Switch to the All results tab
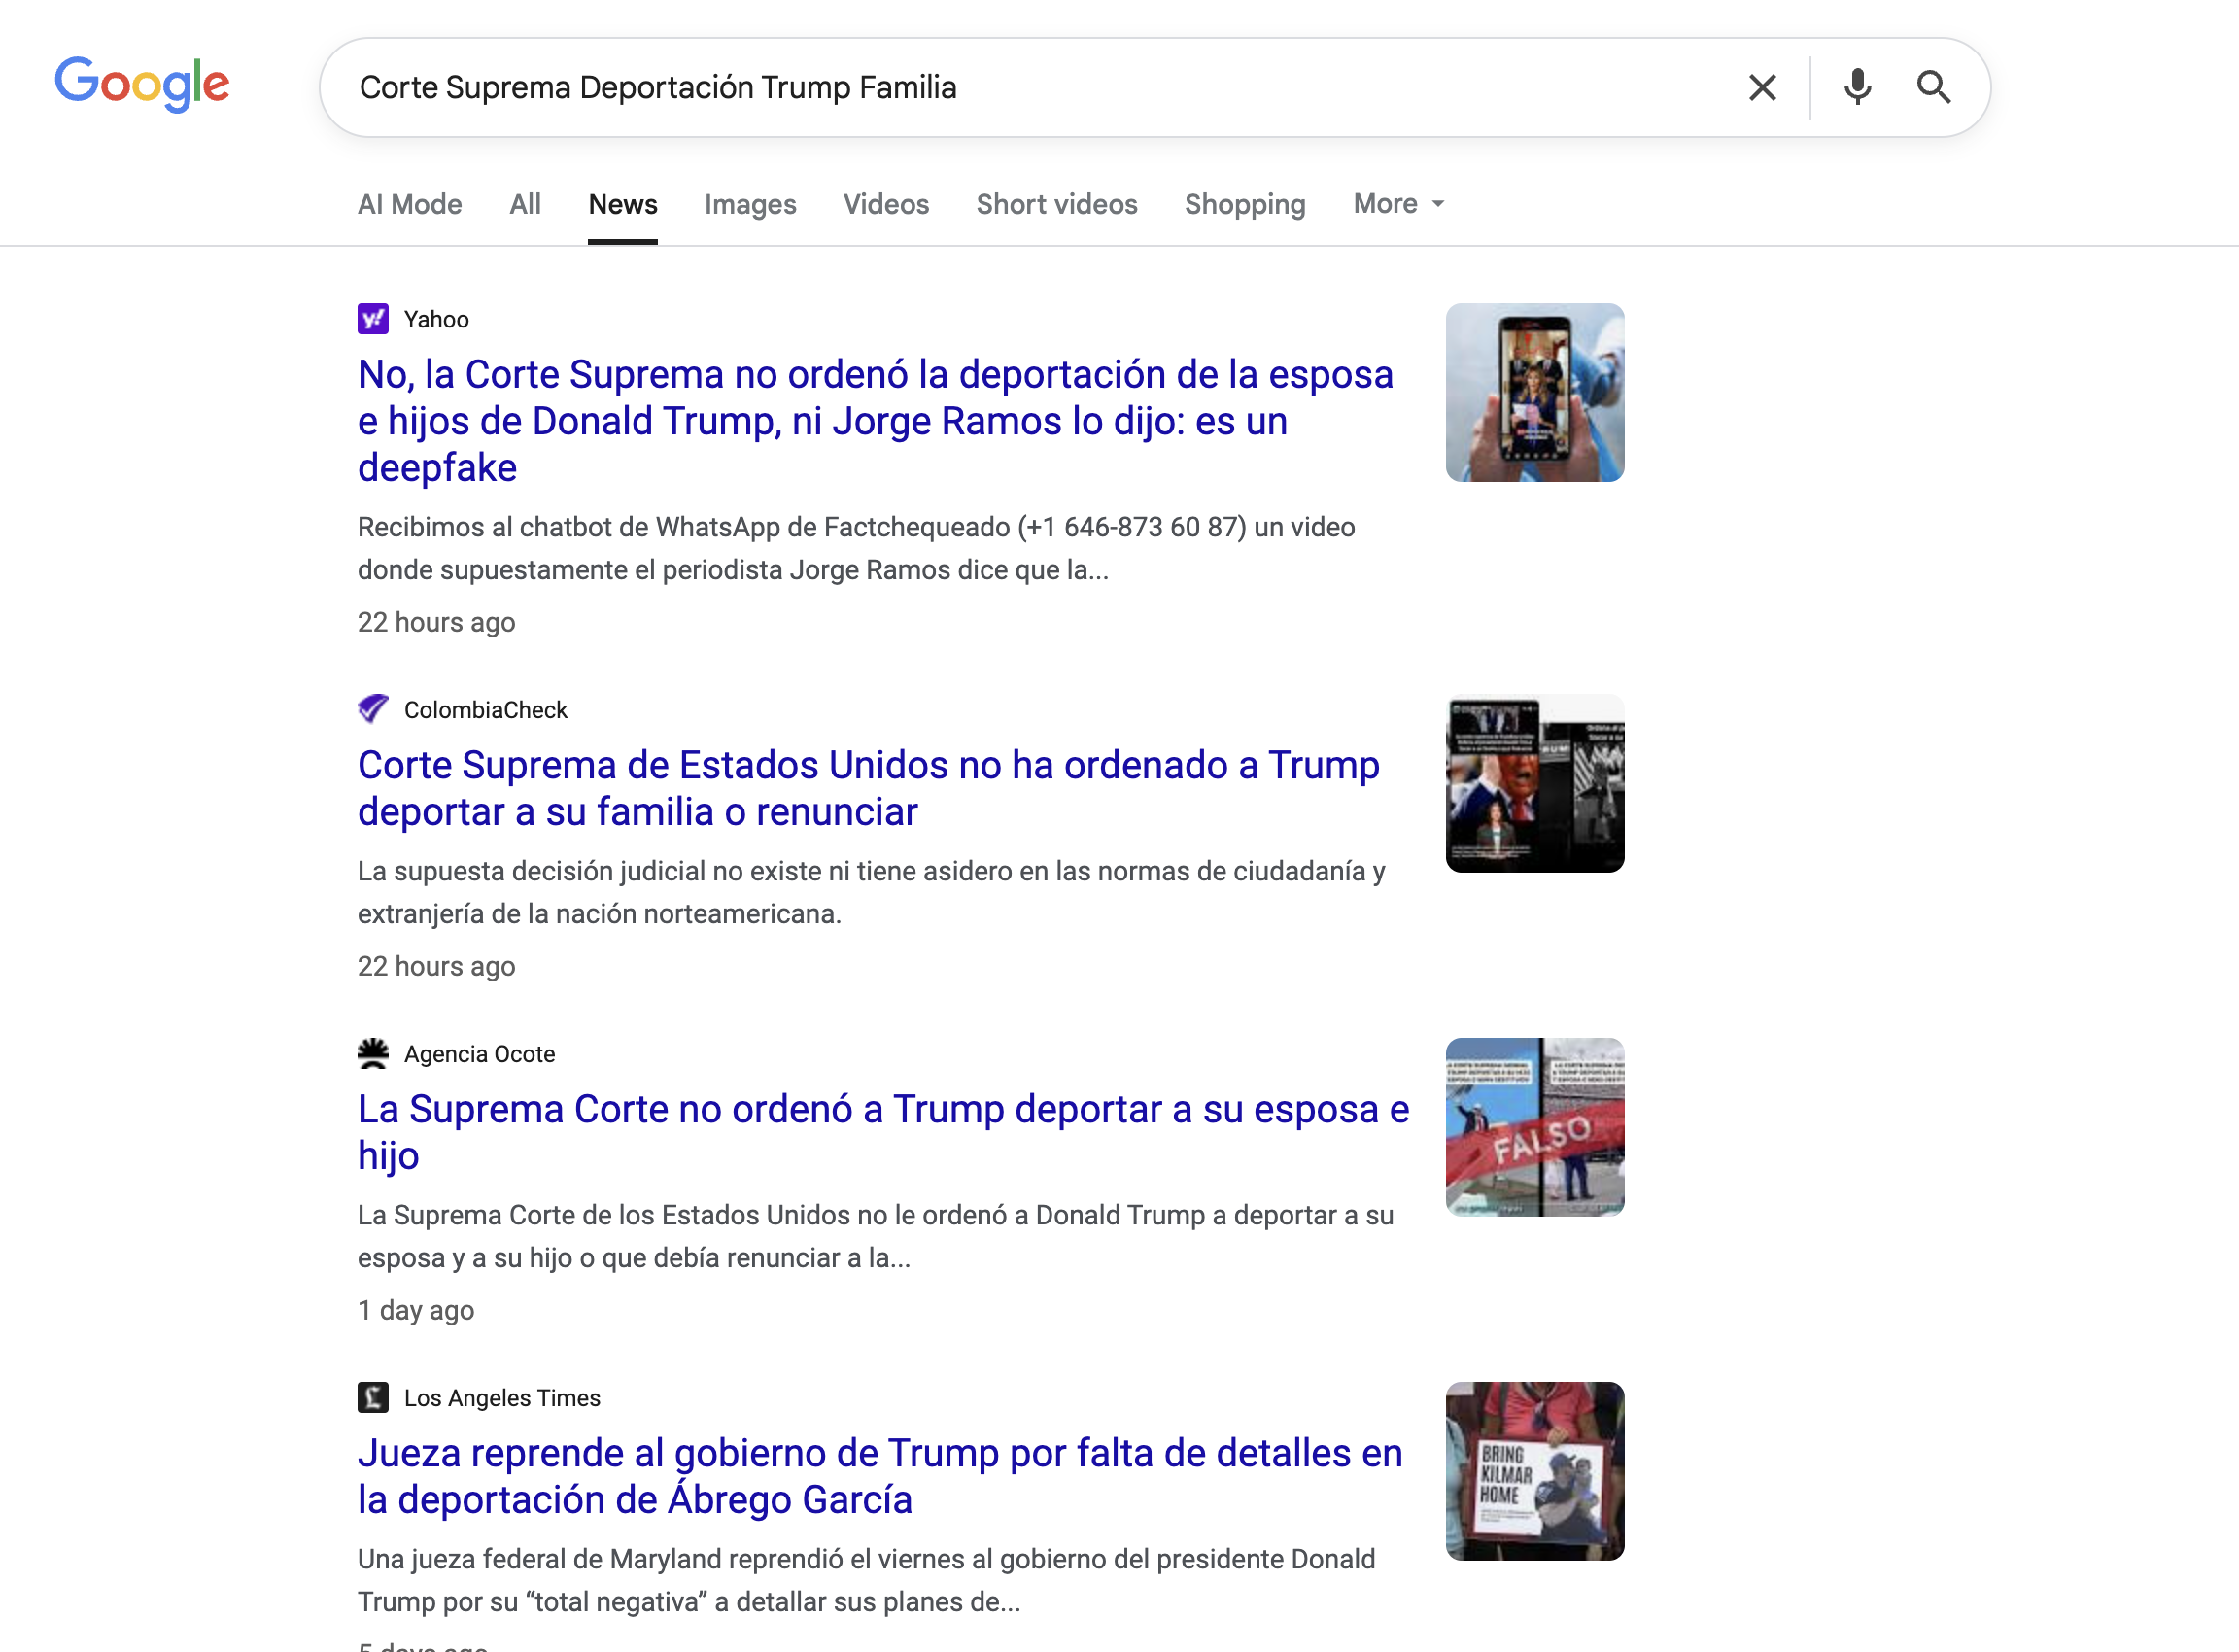 point(525,204)
